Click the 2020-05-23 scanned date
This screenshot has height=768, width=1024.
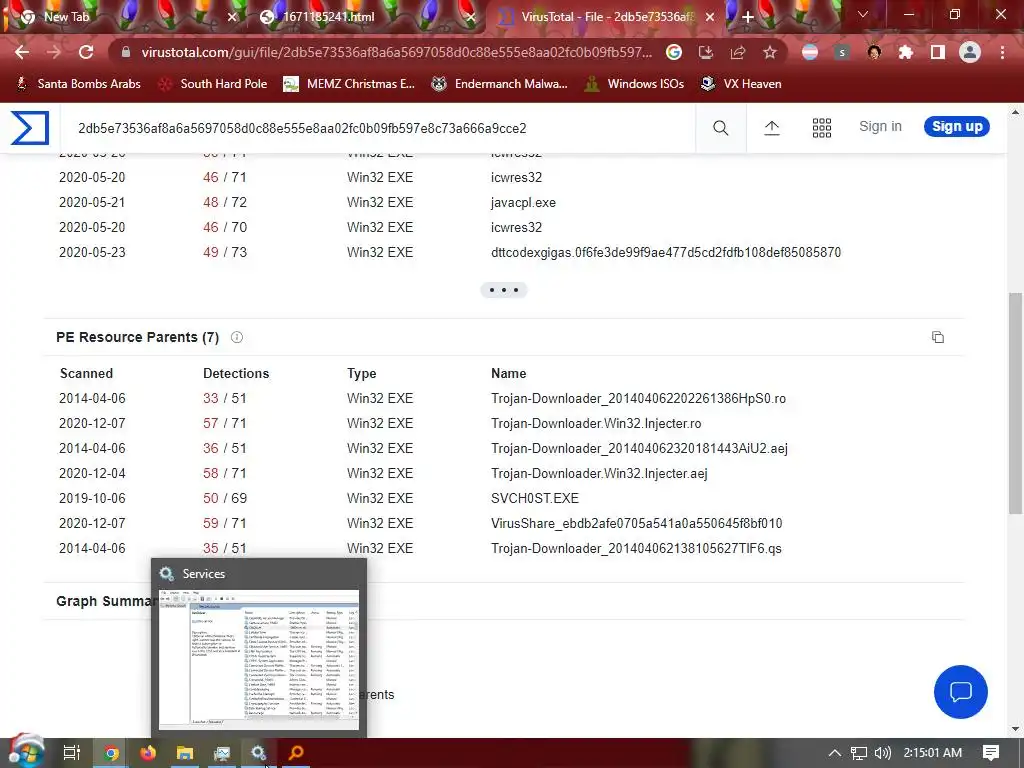tap(92, 252)
